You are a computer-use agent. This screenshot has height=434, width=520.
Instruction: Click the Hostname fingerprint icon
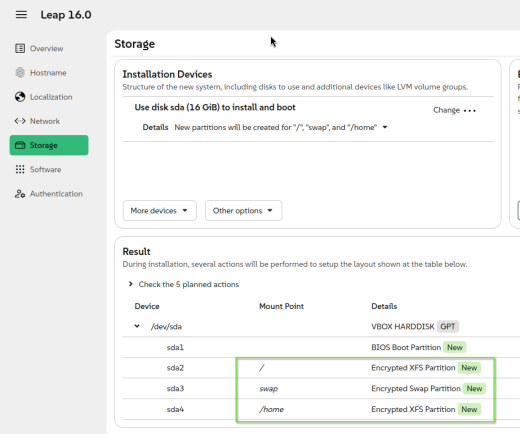[20, 73]
